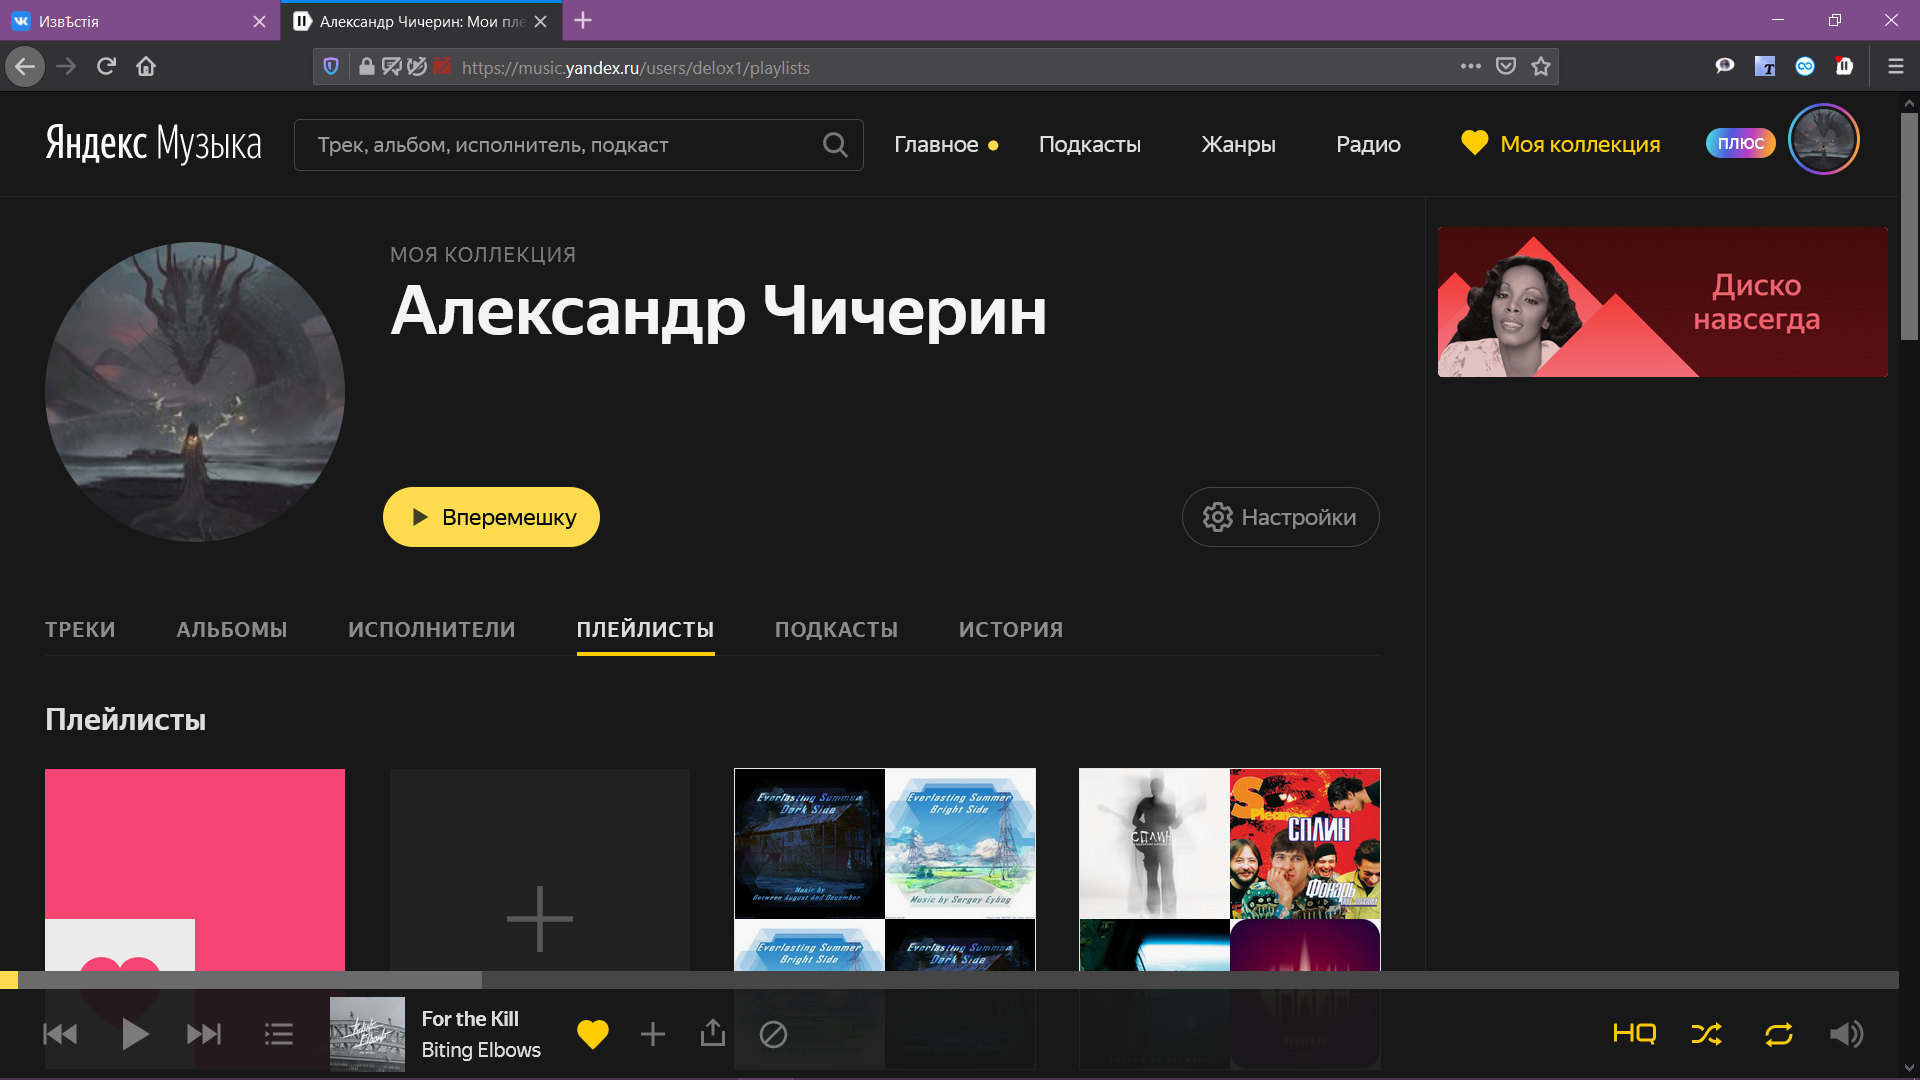Click the For the Kill album art
The width and height of the screenshot is (1920, 1080).
(x=367, y=1034)
